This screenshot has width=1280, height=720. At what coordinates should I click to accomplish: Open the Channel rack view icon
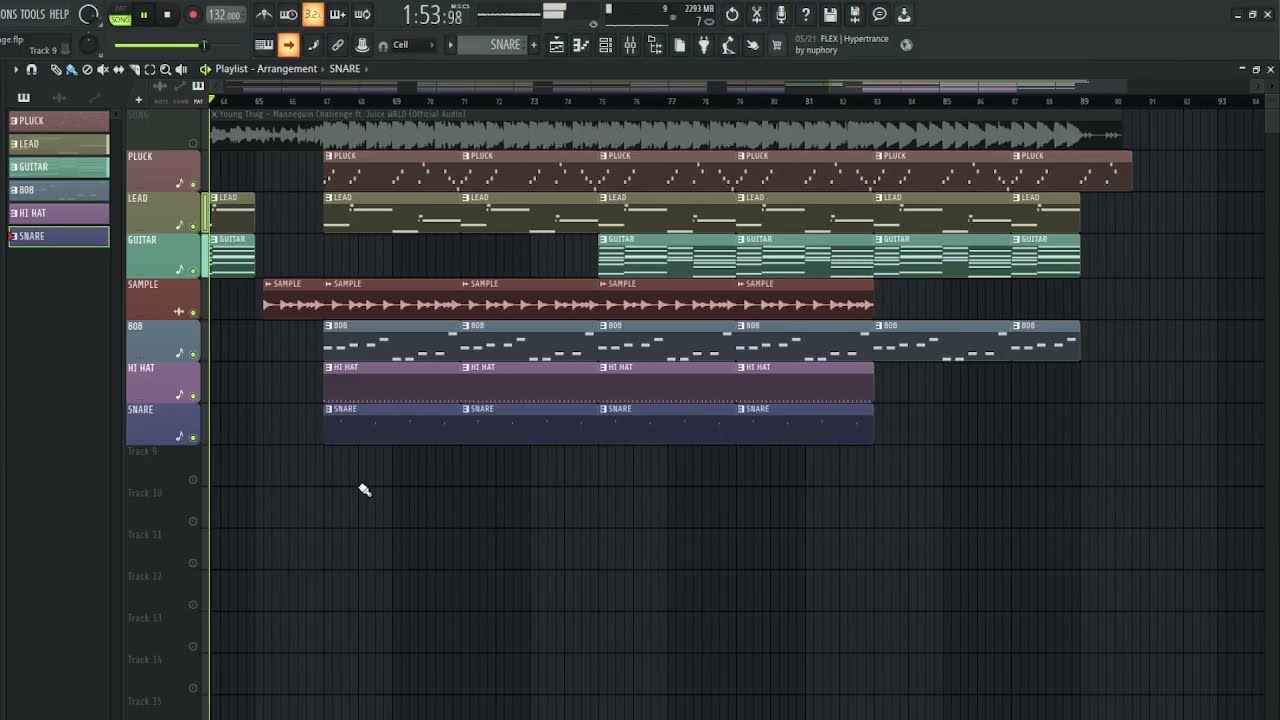tap(606, 45)
